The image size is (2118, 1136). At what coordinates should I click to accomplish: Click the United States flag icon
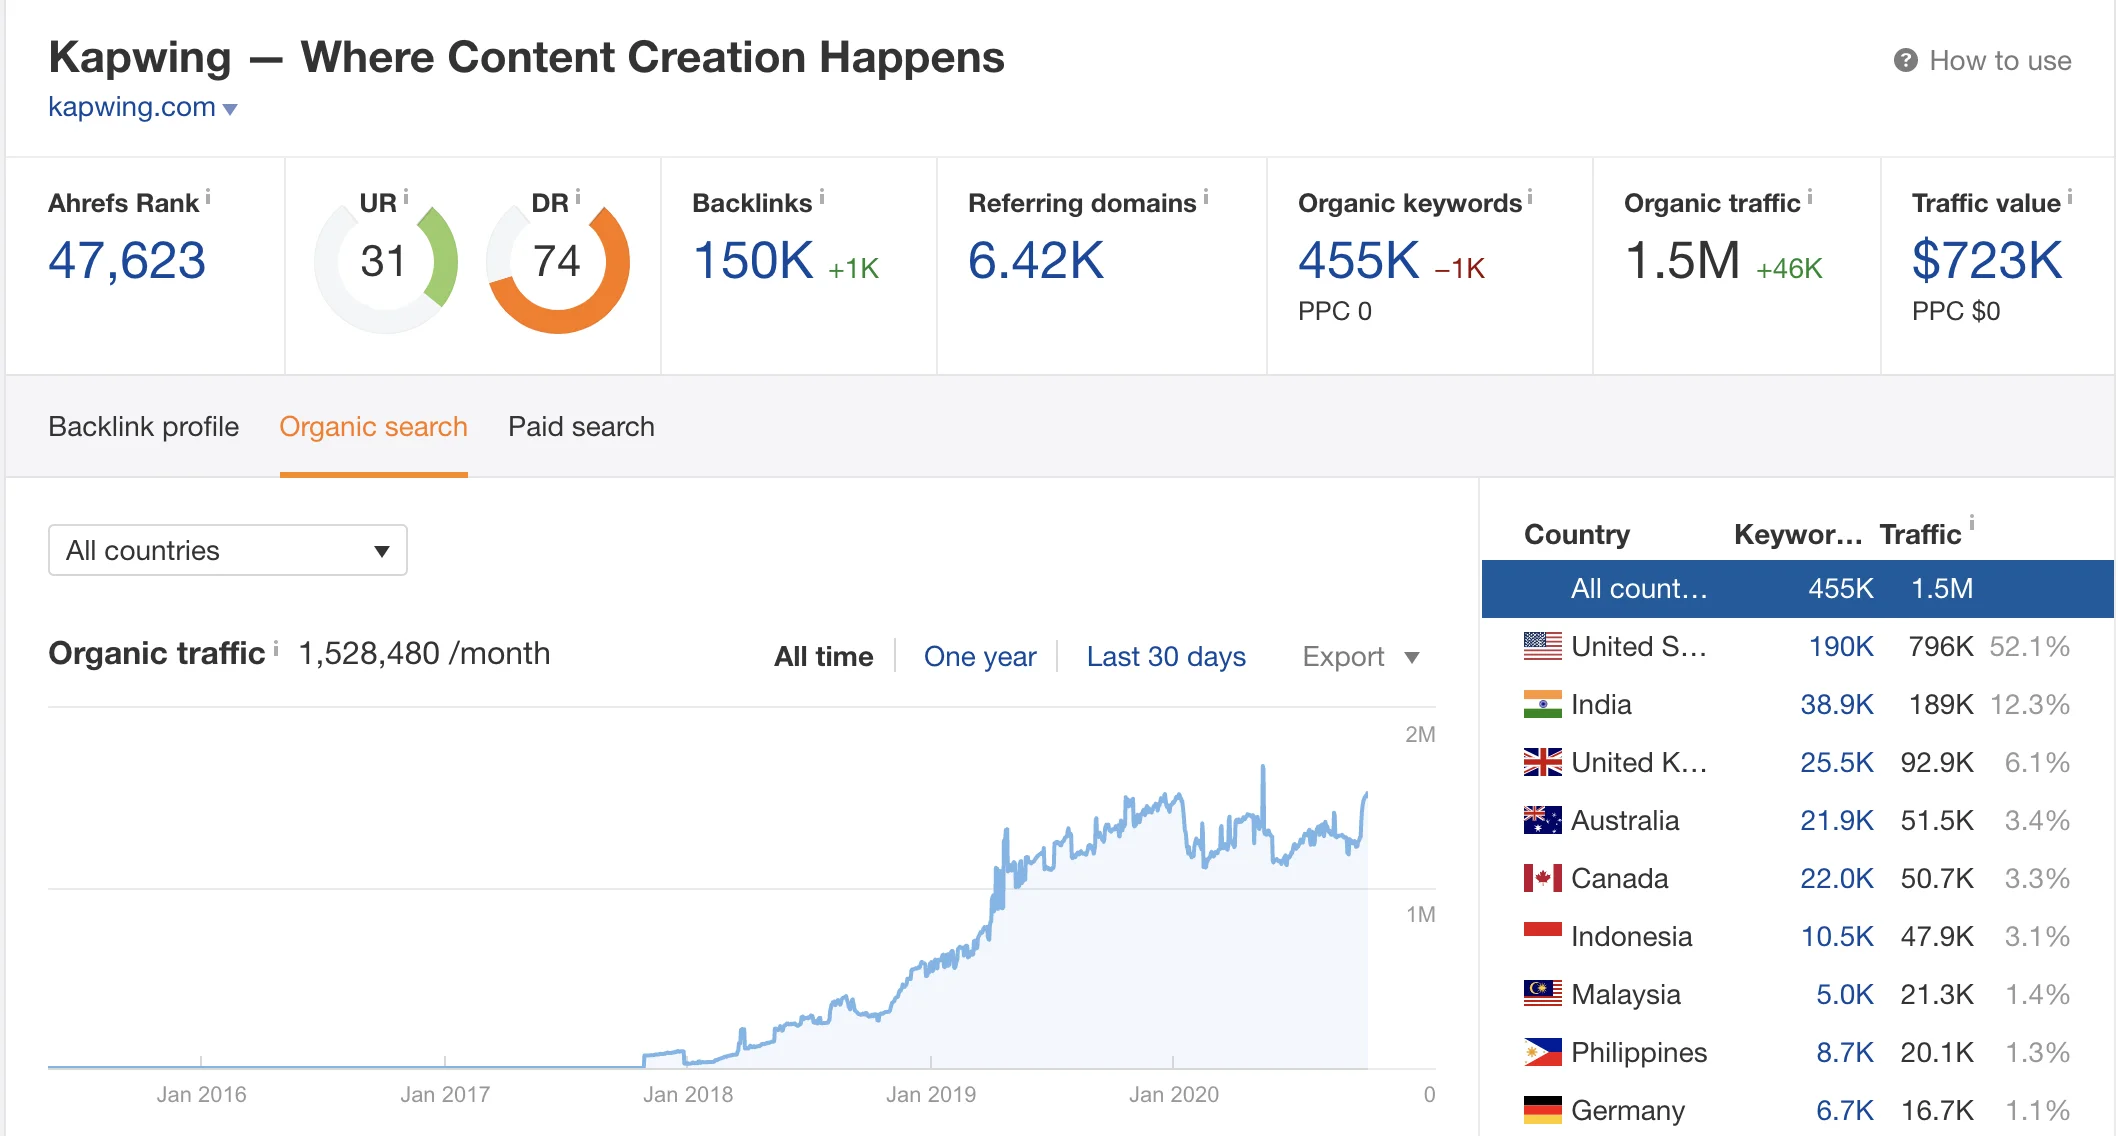point(1542,646)
